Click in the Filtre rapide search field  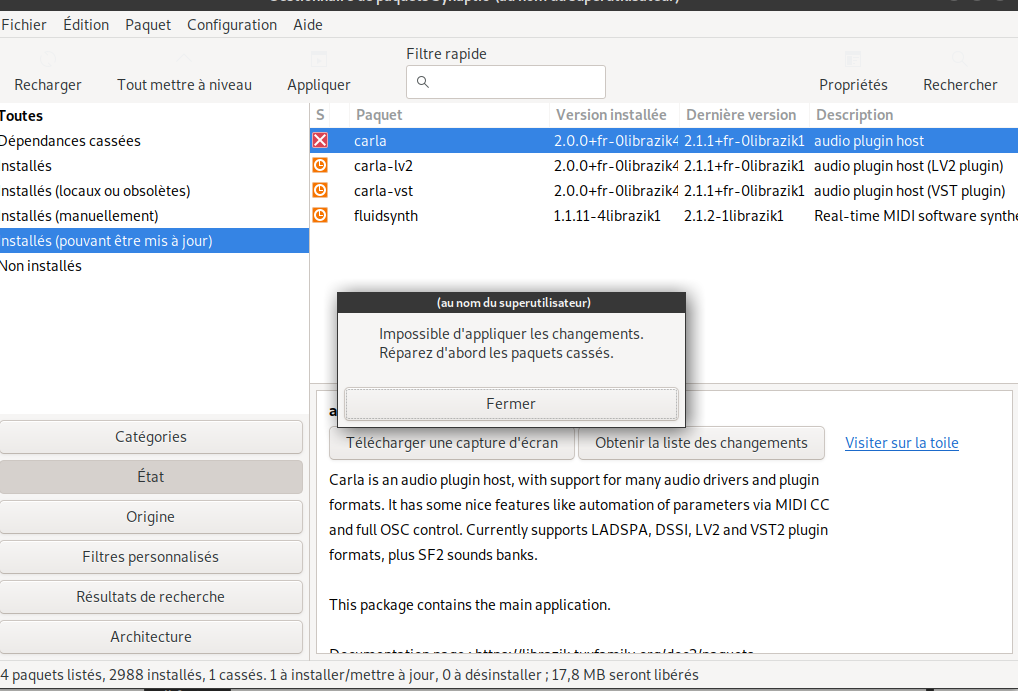pos(506,82)
